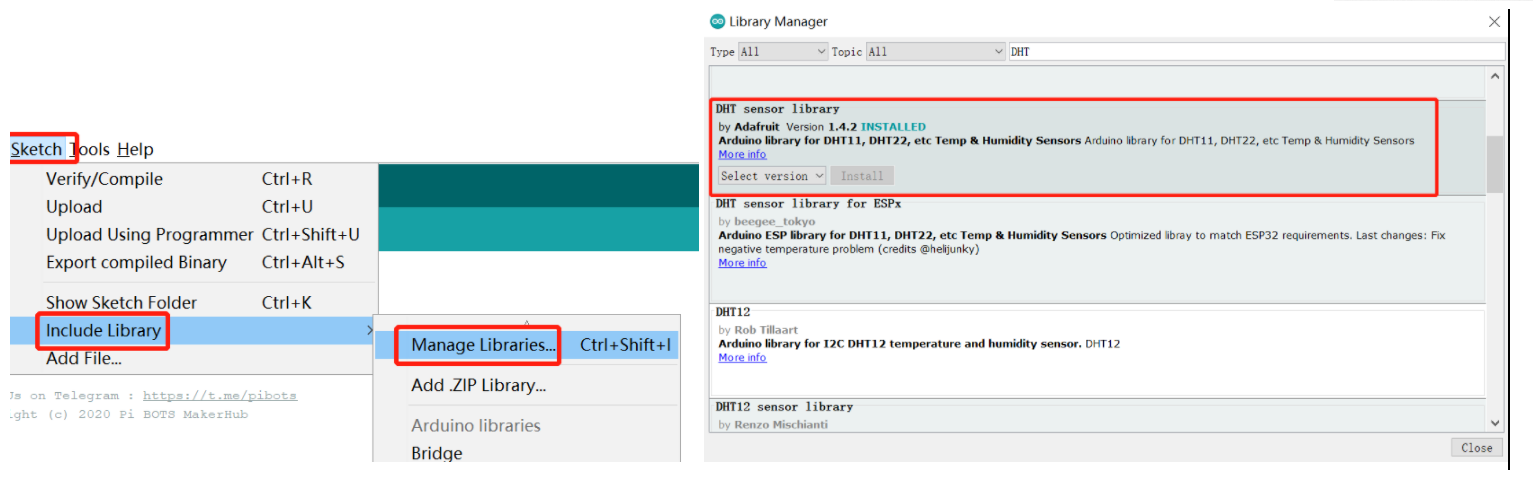Click the library list scrollbar thumb
The width and height of the screenshot is (1533, 489).
(x=1495, y=165)
